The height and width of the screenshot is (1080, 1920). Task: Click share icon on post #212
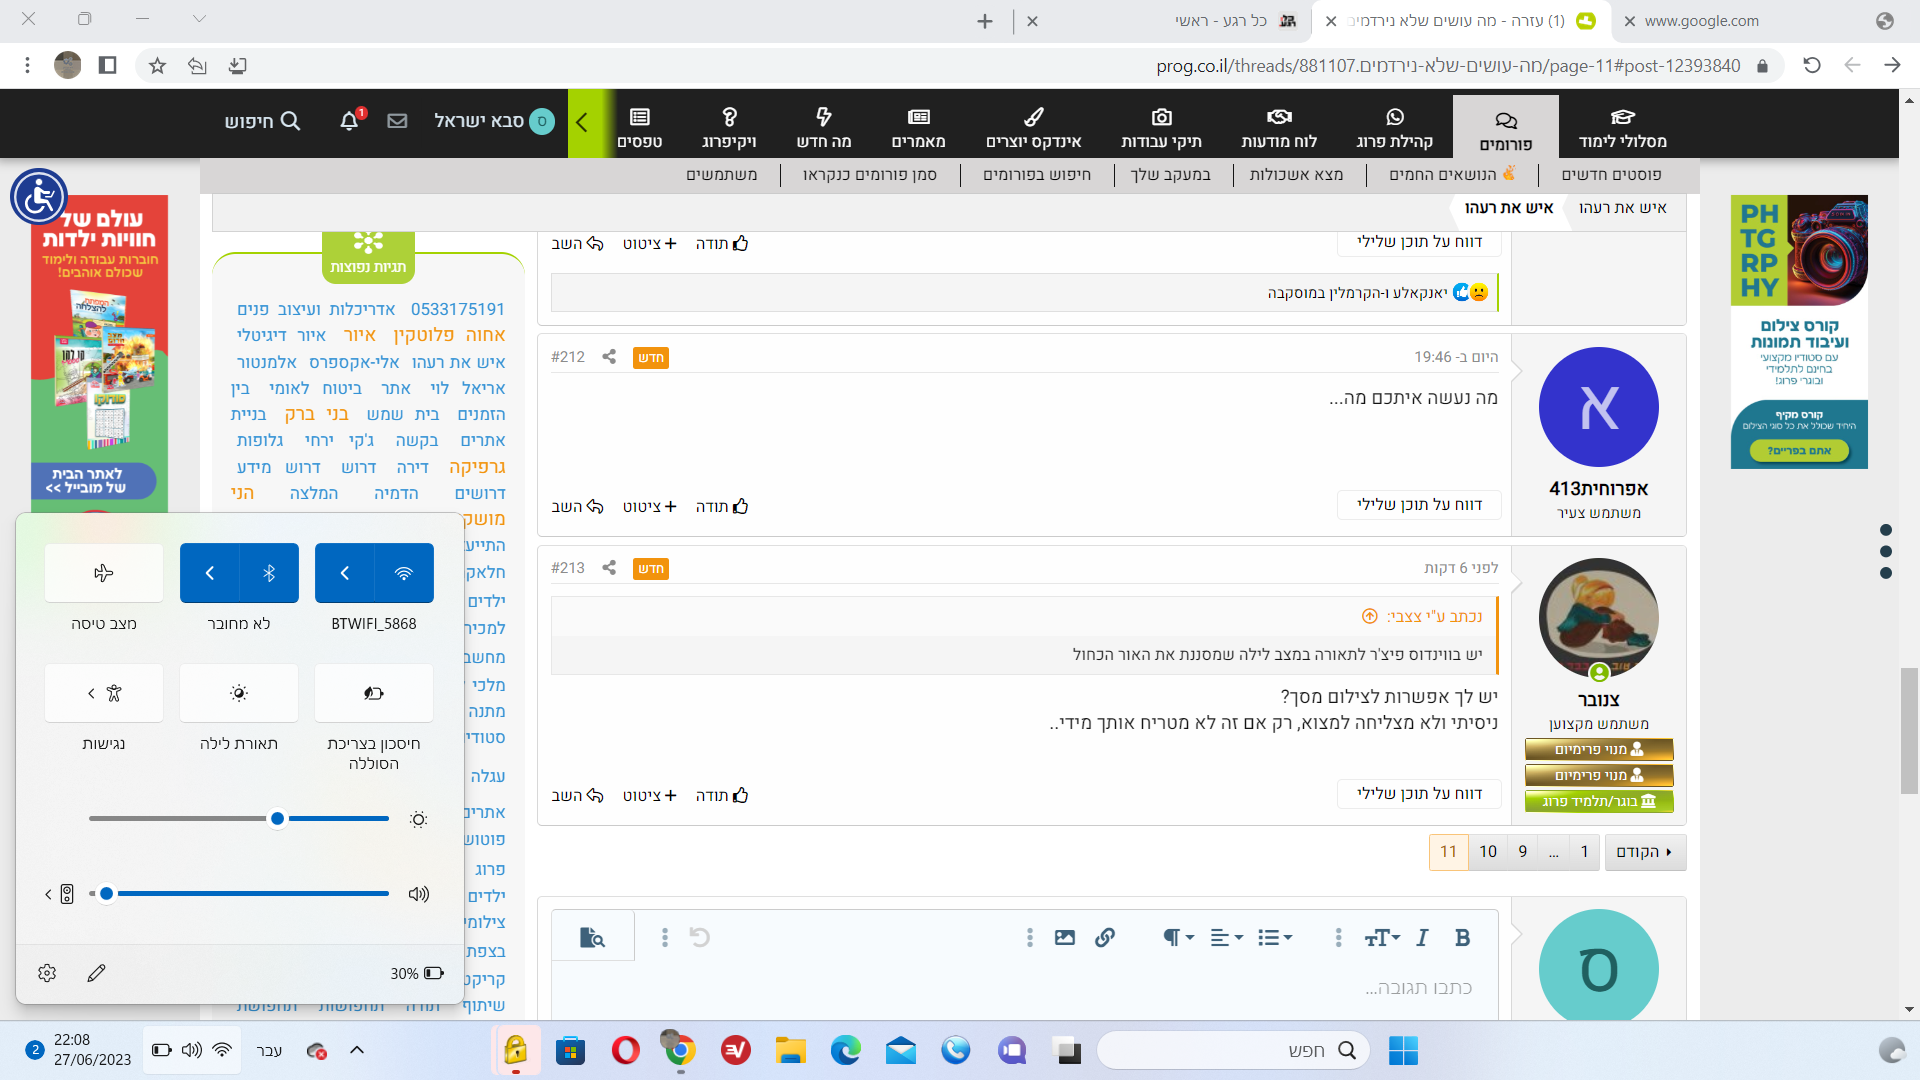point(609,357)
